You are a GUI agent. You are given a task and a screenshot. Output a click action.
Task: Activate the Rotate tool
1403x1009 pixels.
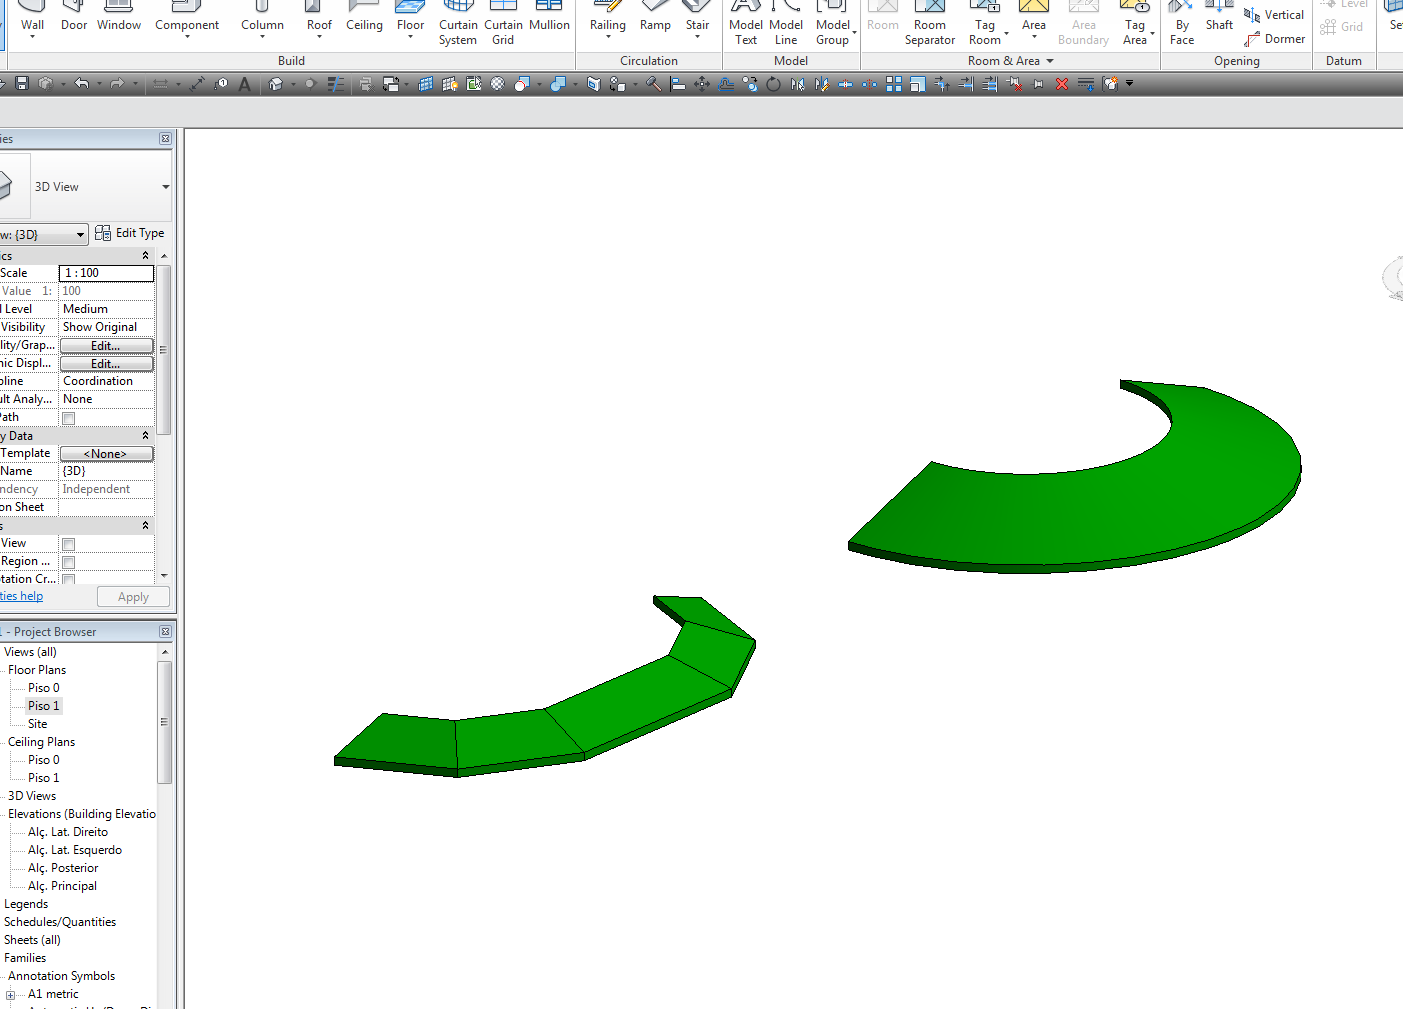point(773,84)
